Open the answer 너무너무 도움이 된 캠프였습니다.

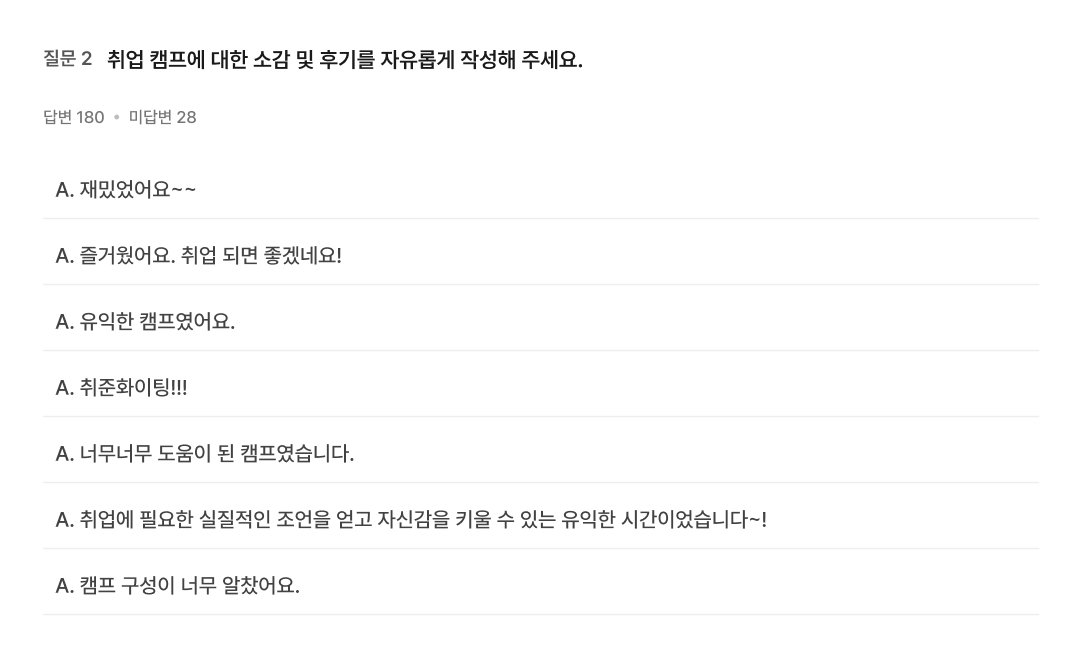tap(541, 453)
